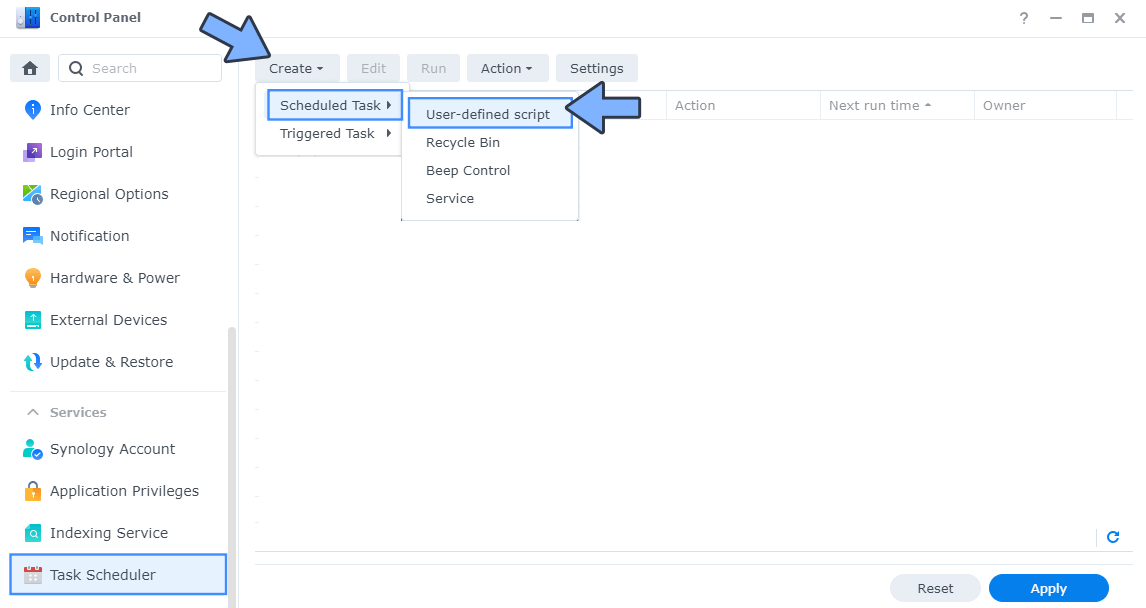
Task: Open the Action dropdown
Action: coord(506,68)
